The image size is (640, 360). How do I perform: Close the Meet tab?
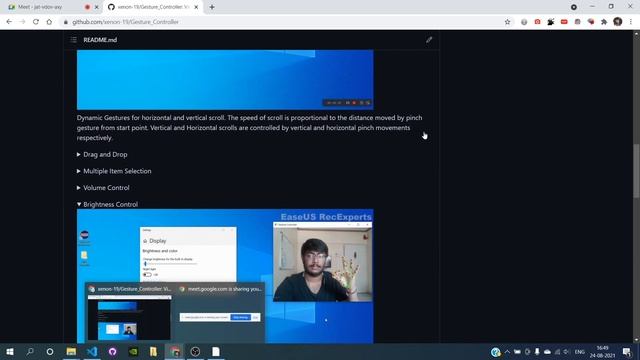click(x=97, y=7)
